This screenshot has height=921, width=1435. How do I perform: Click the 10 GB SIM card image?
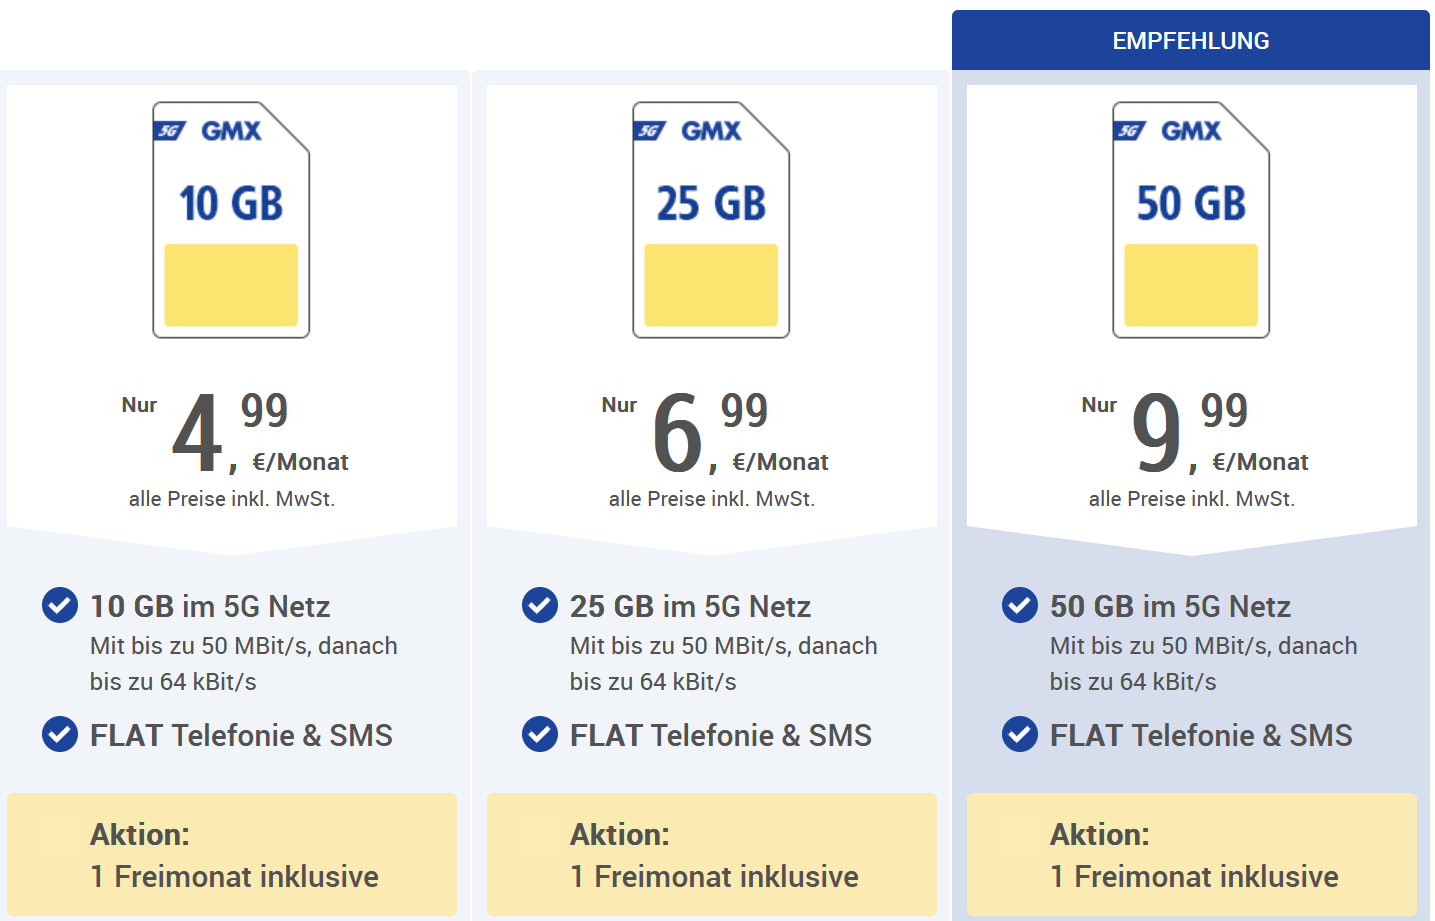coord(231,220)
